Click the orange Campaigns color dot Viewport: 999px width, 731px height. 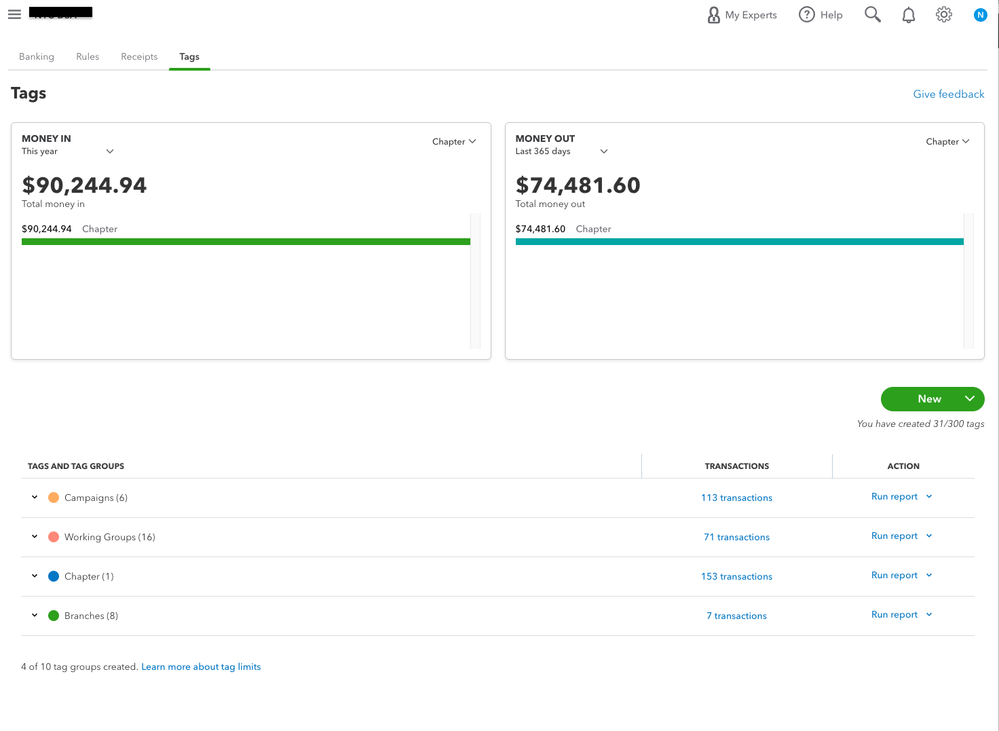[x=54, y=498]
